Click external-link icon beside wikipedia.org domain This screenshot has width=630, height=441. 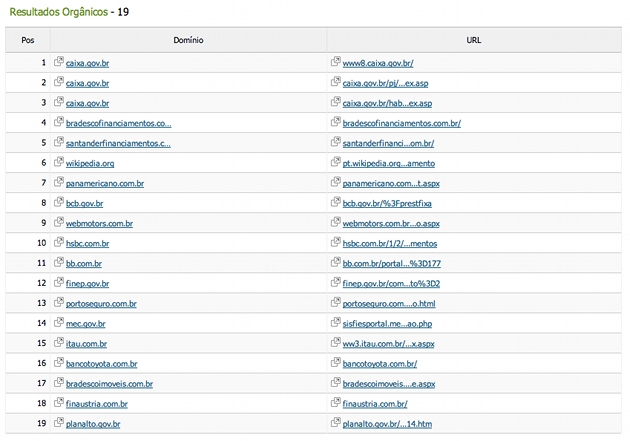point(59,162)
